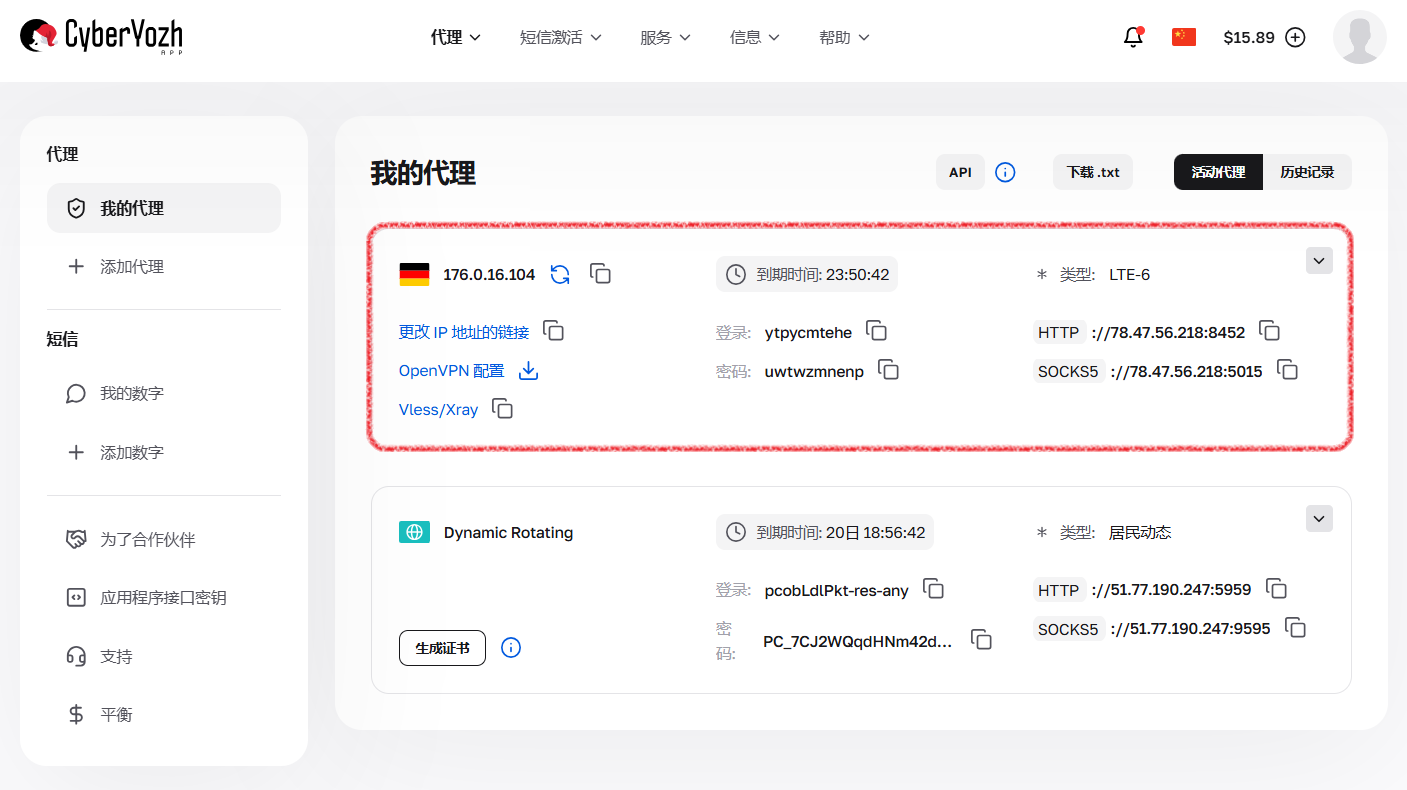Click the info icon next to 生成证书

(x=511, y=647)
